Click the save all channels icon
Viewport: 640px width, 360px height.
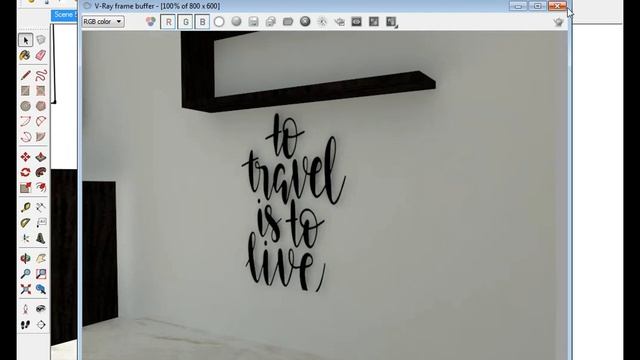(271, 22)
